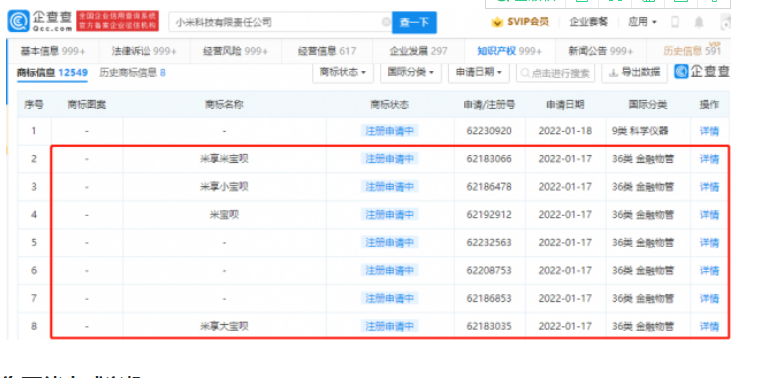759x378 pixels.
Task: Select the 历史商标信息 sub-tab
Action: pos(132,73)
